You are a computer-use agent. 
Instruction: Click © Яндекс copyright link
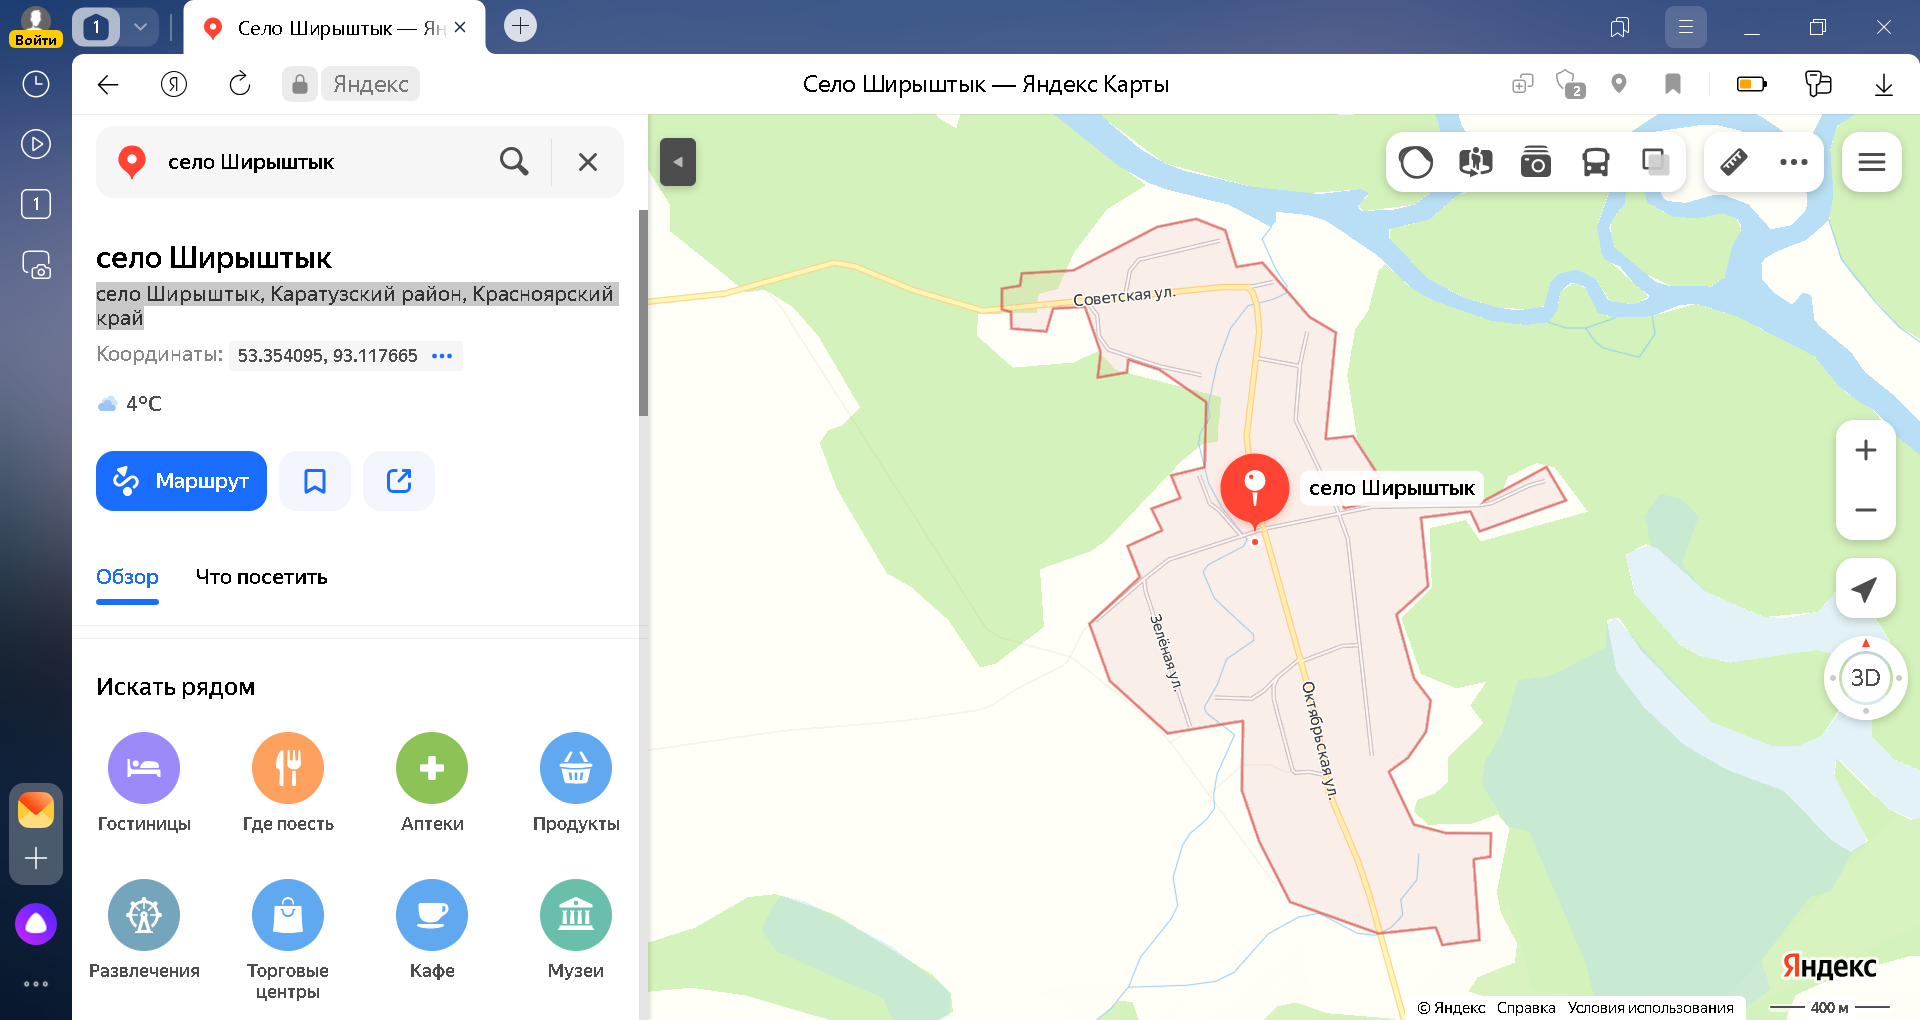pyautogui.click(x=1451, y=1007)
